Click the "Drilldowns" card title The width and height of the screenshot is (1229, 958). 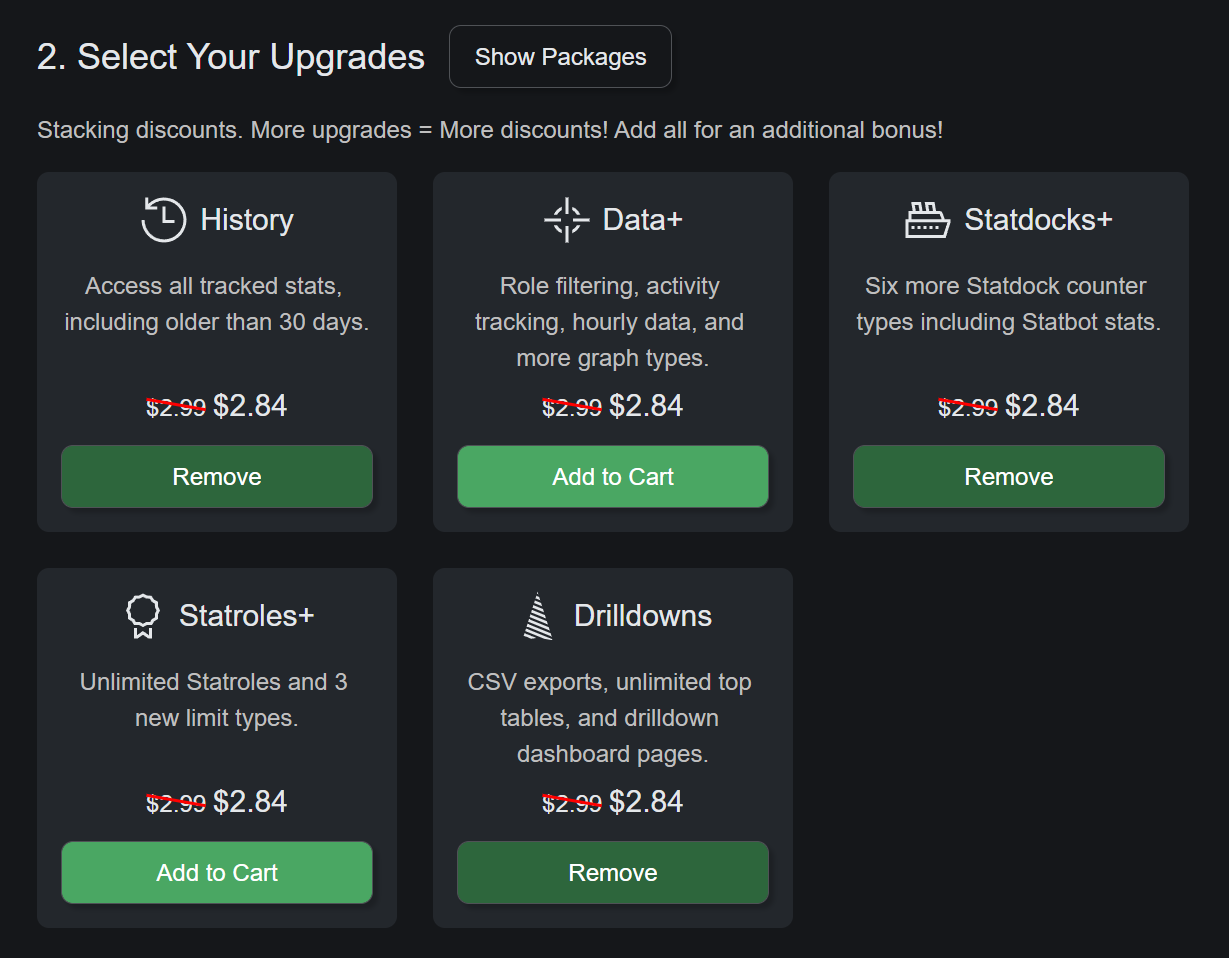point(643,616)
